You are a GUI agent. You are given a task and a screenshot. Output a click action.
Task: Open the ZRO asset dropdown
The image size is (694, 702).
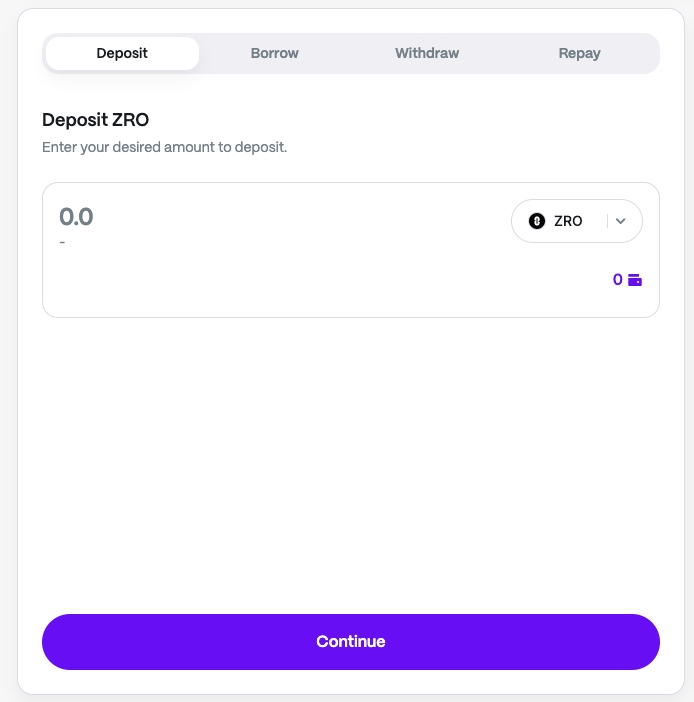coord(576,221)
